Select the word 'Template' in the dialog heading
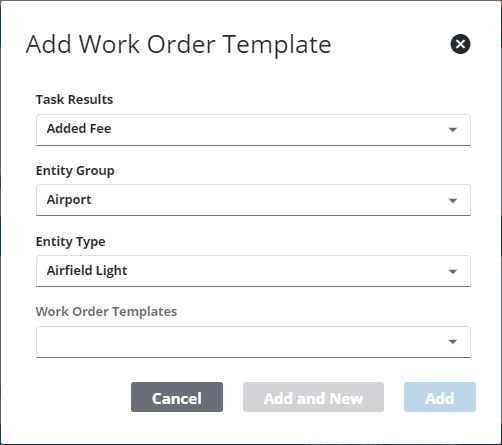The height and width of the screenshot is (445, 502). [x=277, y=44]
